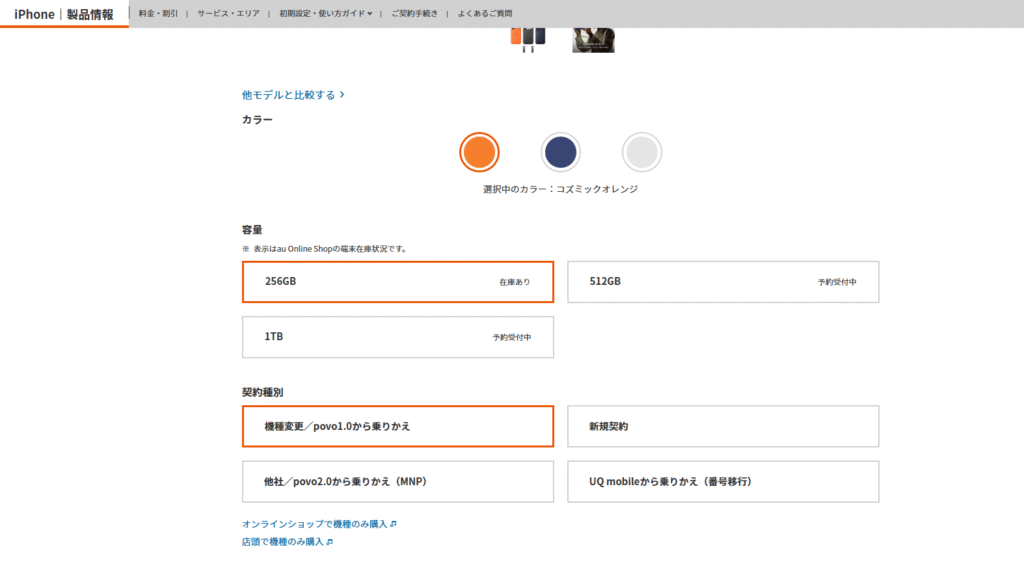
Task: Click the iPhone｜製品情報 tab
Action: [x=64, y=14]
